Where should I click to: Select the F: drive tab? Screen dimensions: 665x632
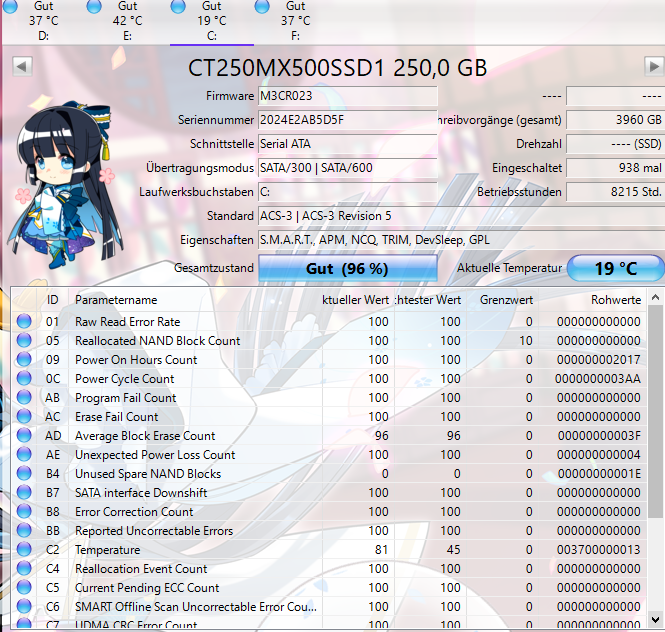click(x=296, y=21)
